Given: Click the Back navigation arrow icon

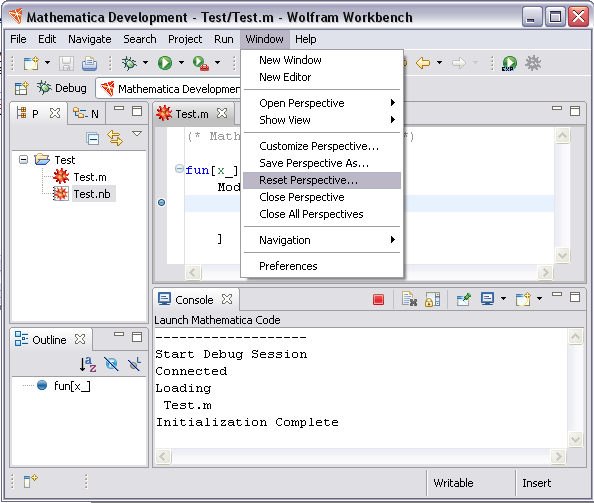Looking at the screenshot, I should pos(423,63).
